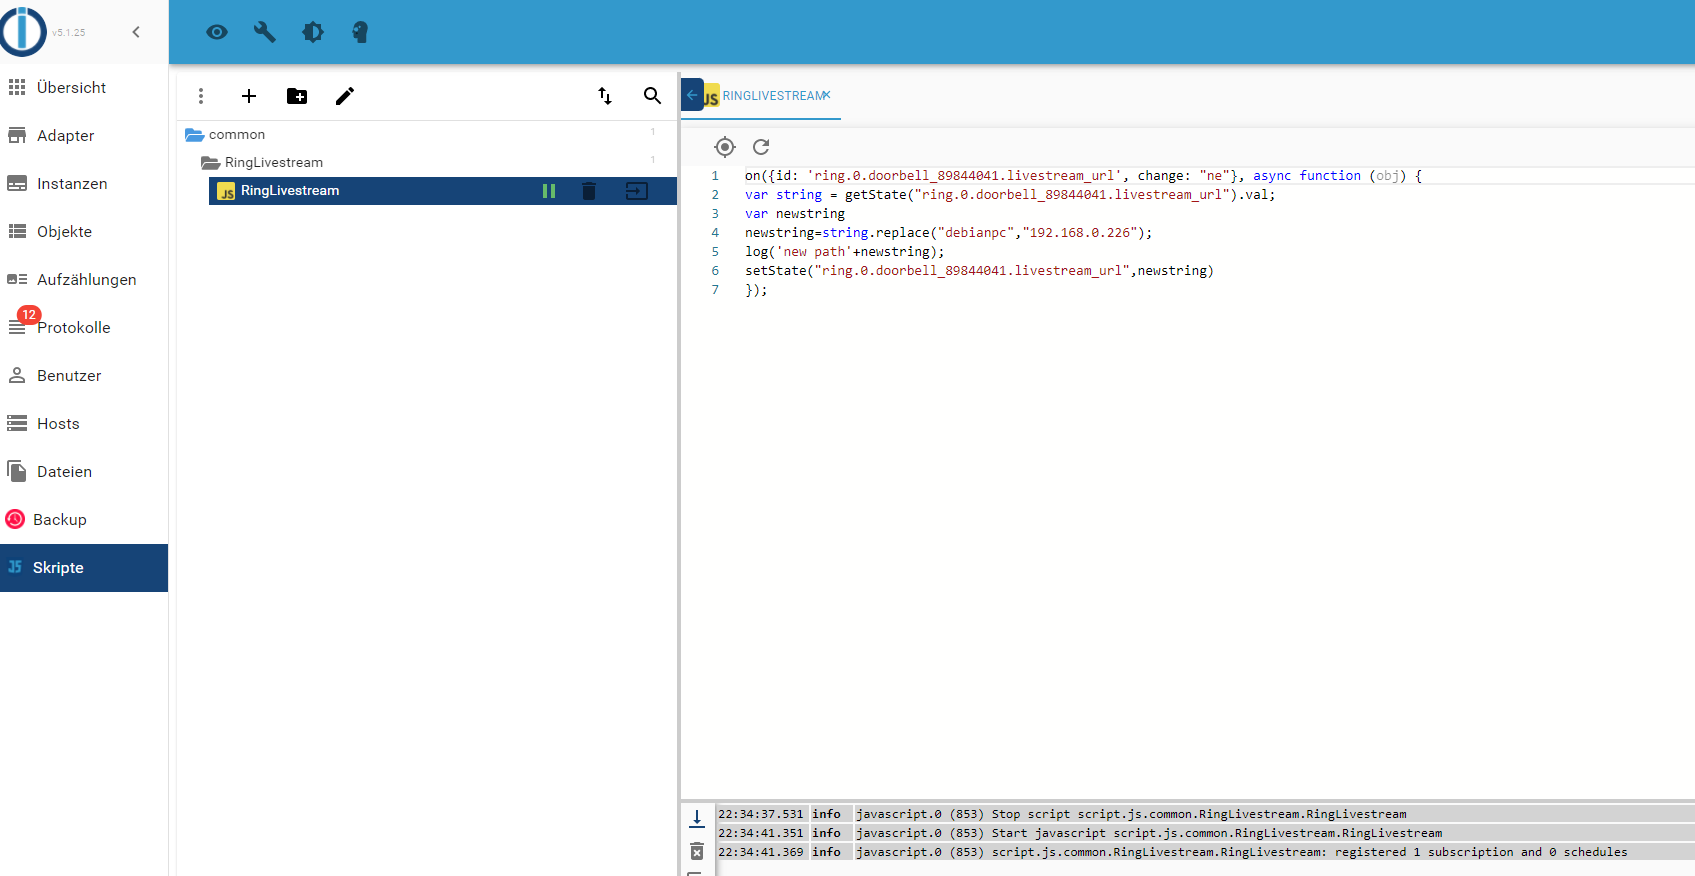Image resolution: width=1695 pixels, height=876 pixels.
Task: Click the log('new path' line
Action: 845,252
